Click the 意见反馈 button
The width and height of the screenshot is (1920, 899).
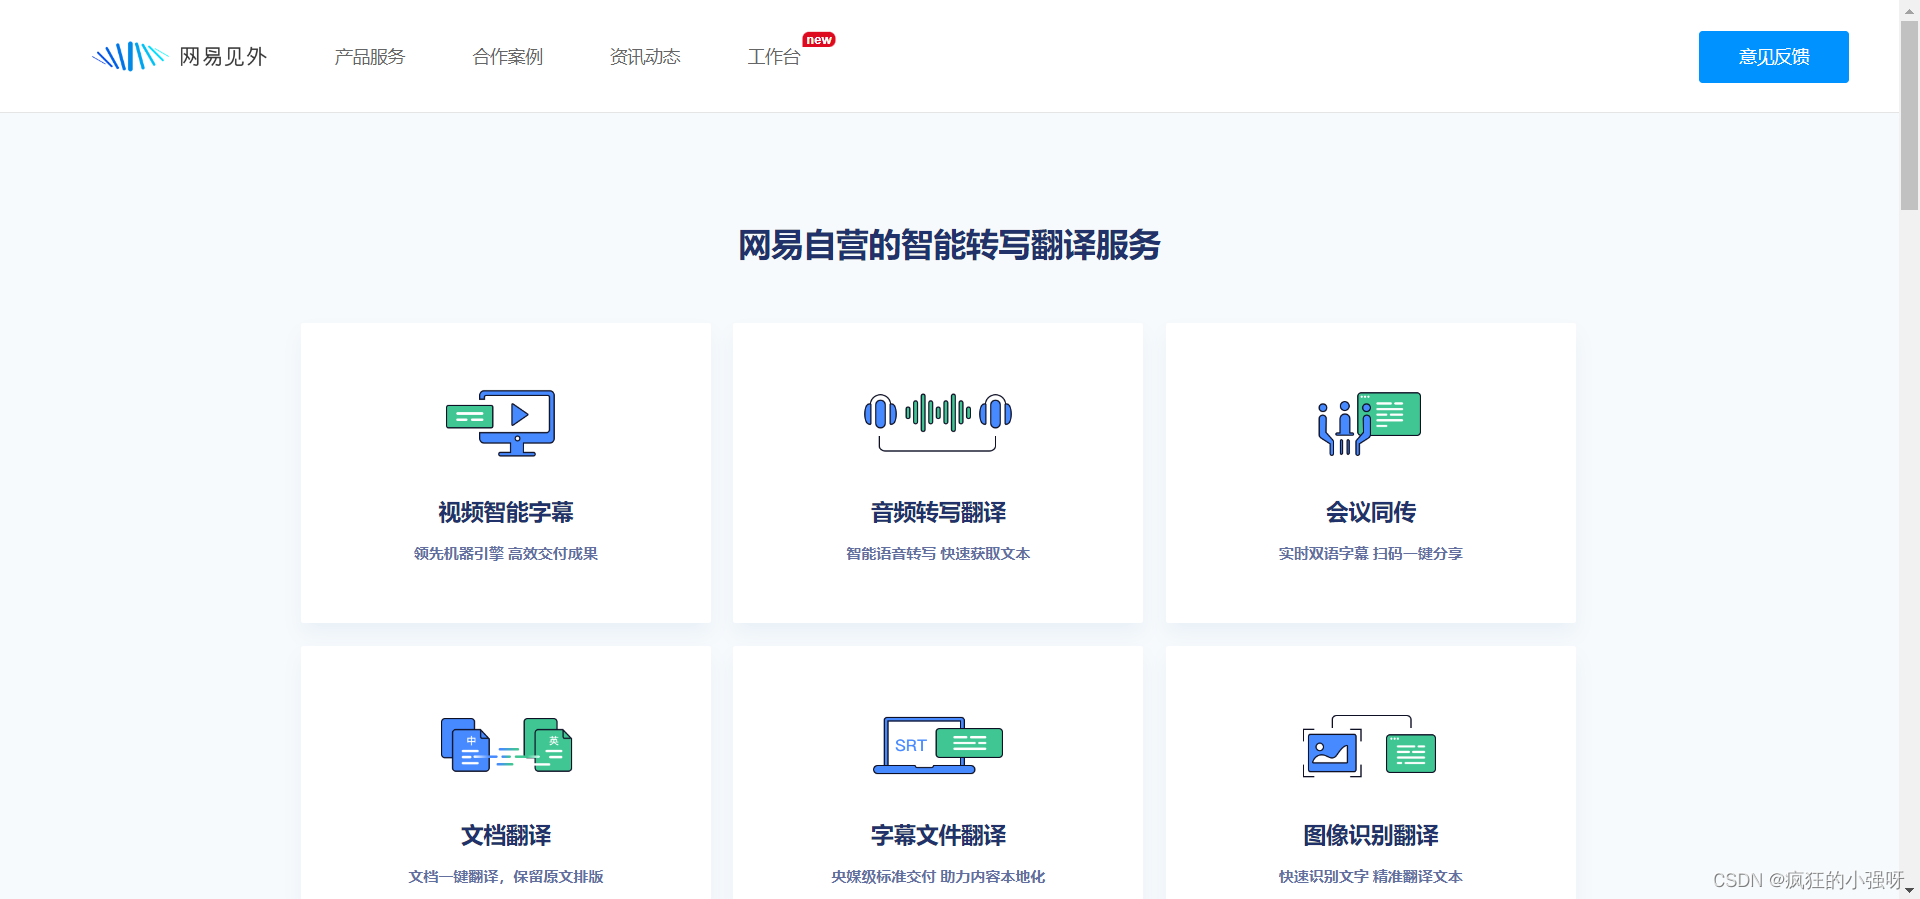click(1773, 57)
